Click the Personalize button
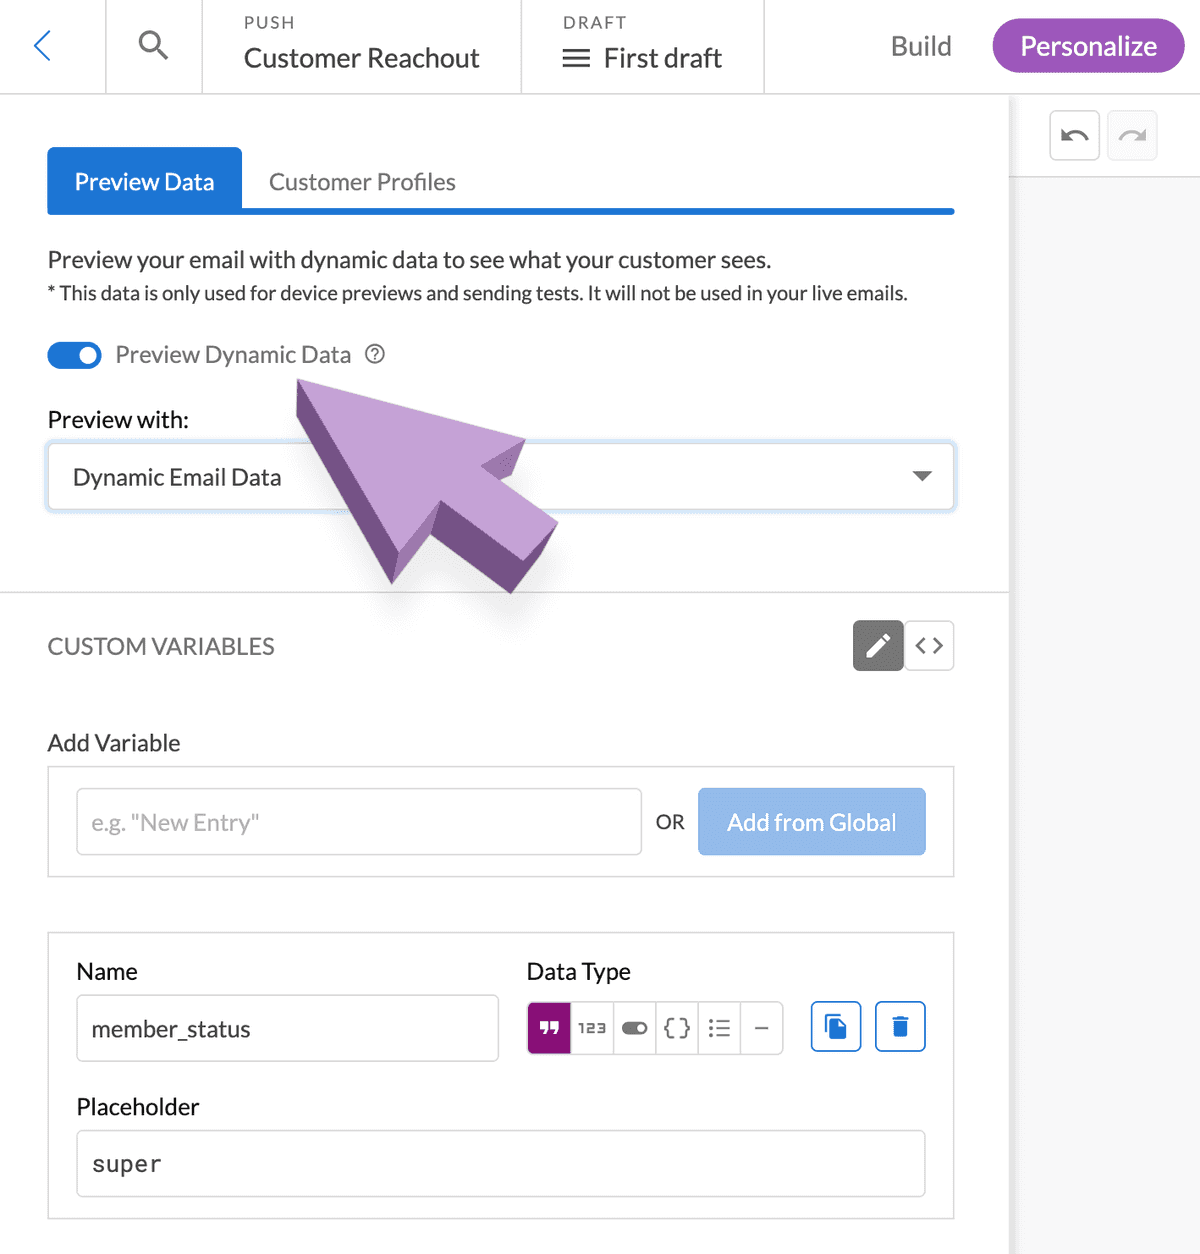 pyautogui.click(x=1088, y=46)
